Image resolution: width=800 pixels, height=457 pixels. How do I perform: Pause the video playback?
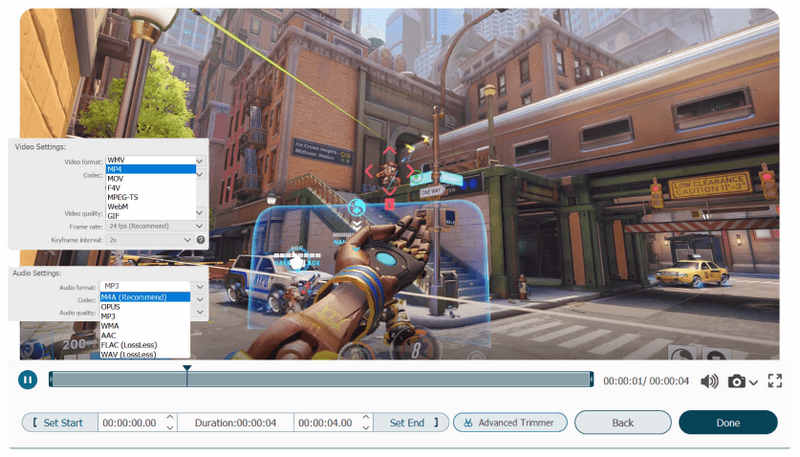point(27,380)
